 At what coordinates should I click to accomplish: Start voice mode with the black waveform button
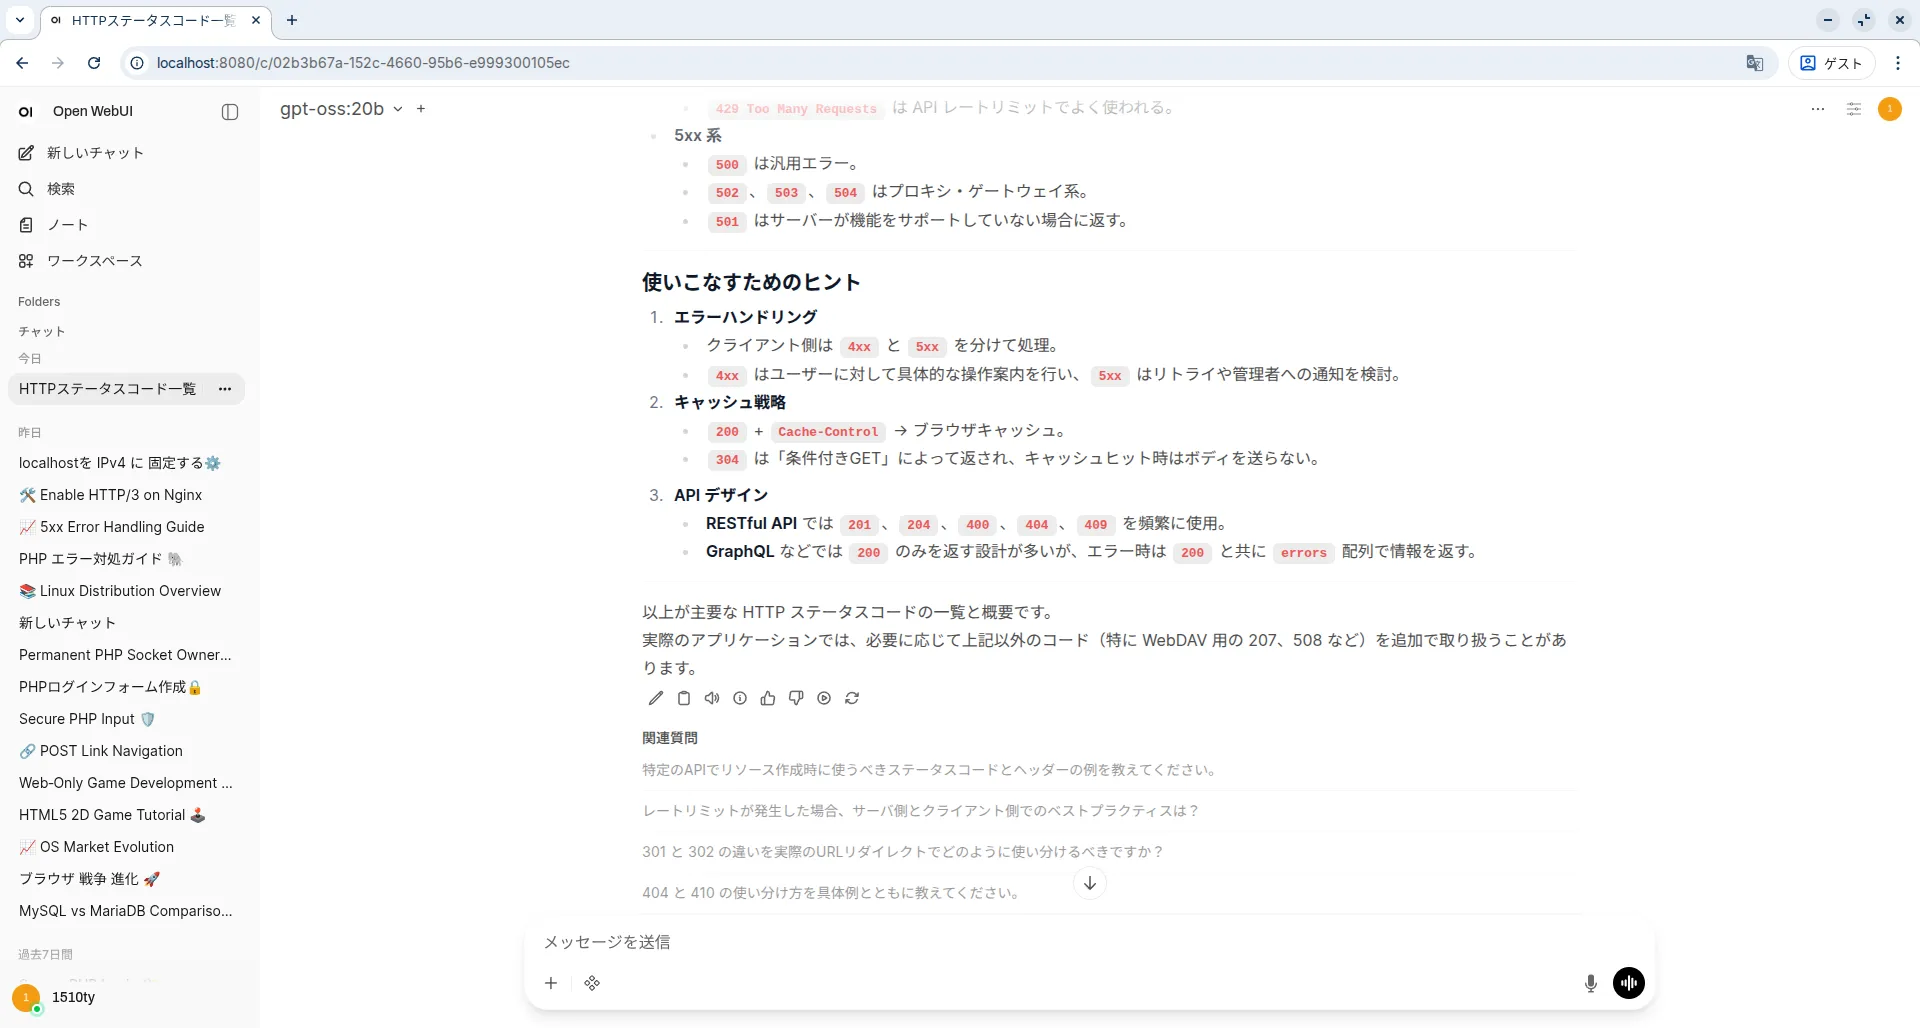1629,983
